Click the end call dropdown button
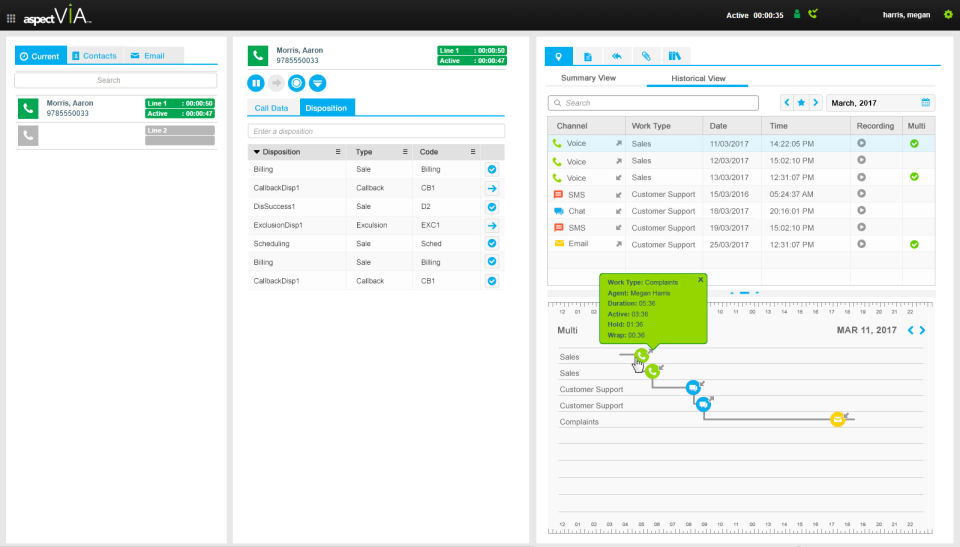The image size is (960, 547). [x=317, y=83]
